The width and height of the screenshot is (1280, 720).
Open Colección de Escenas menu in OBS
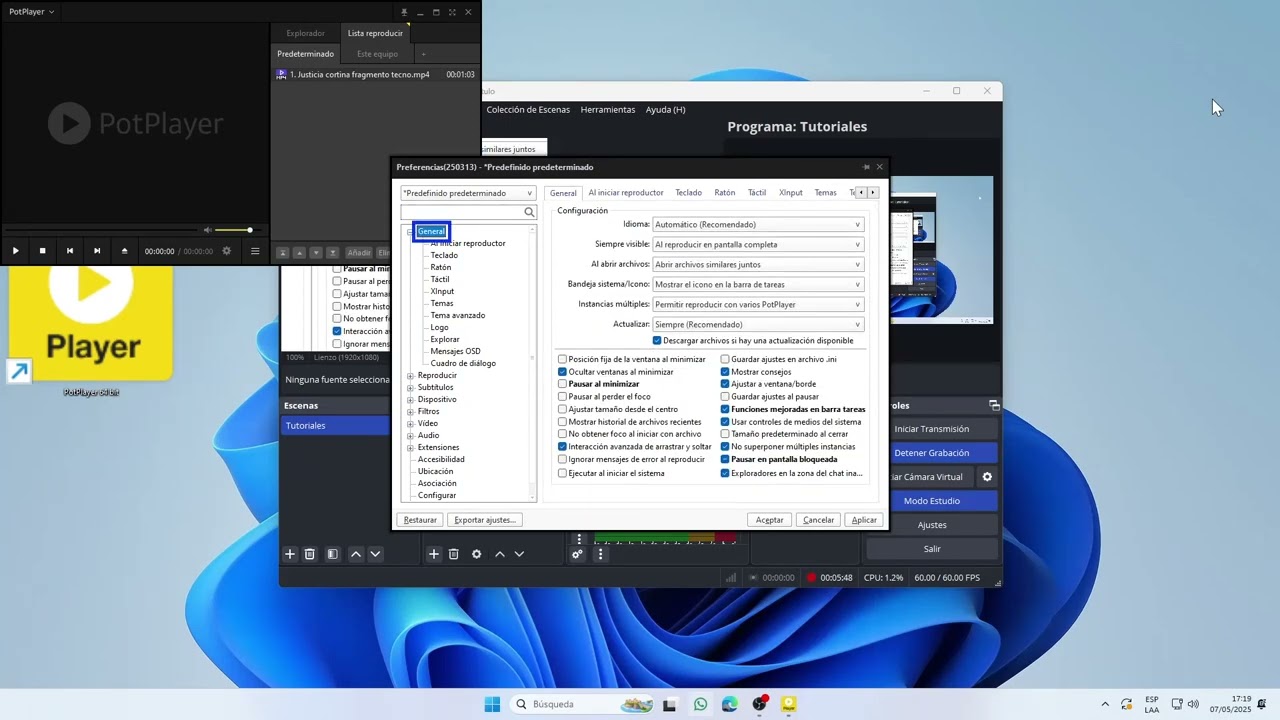tap(528, 110)
